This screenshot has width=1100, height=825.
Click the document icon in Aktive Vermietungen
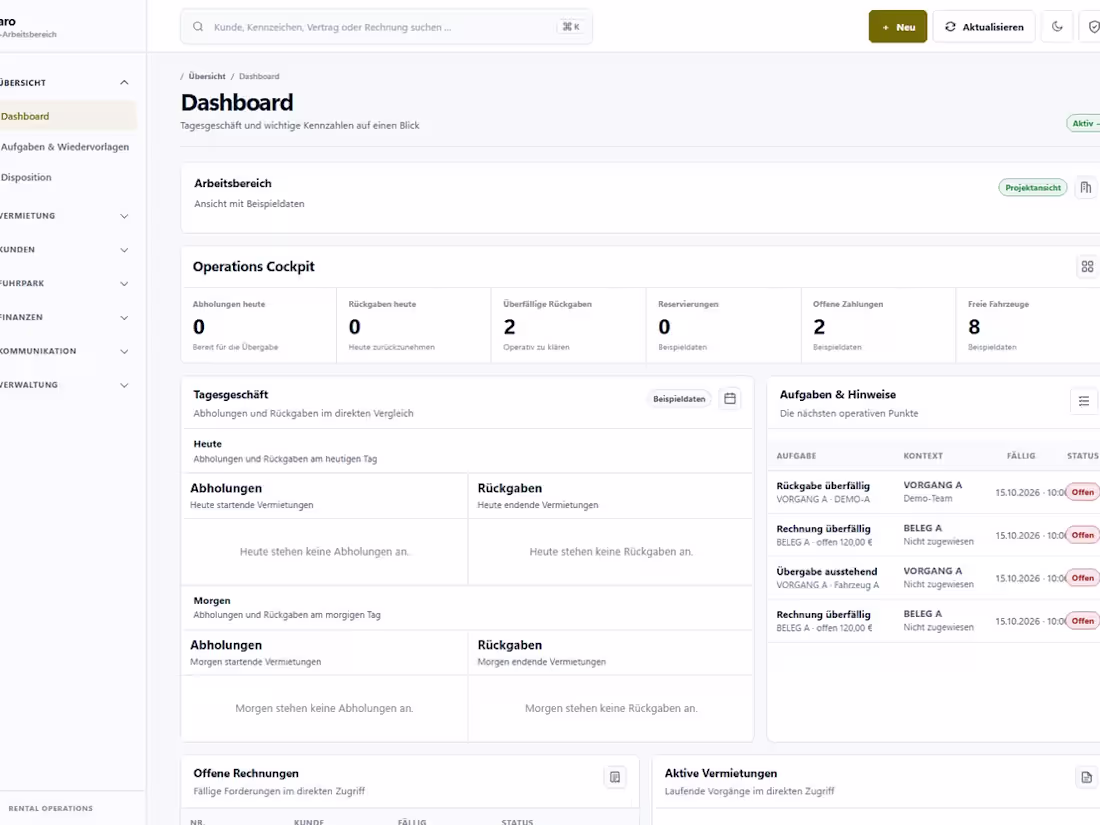pyautogui.click(x=1086, y=777)
